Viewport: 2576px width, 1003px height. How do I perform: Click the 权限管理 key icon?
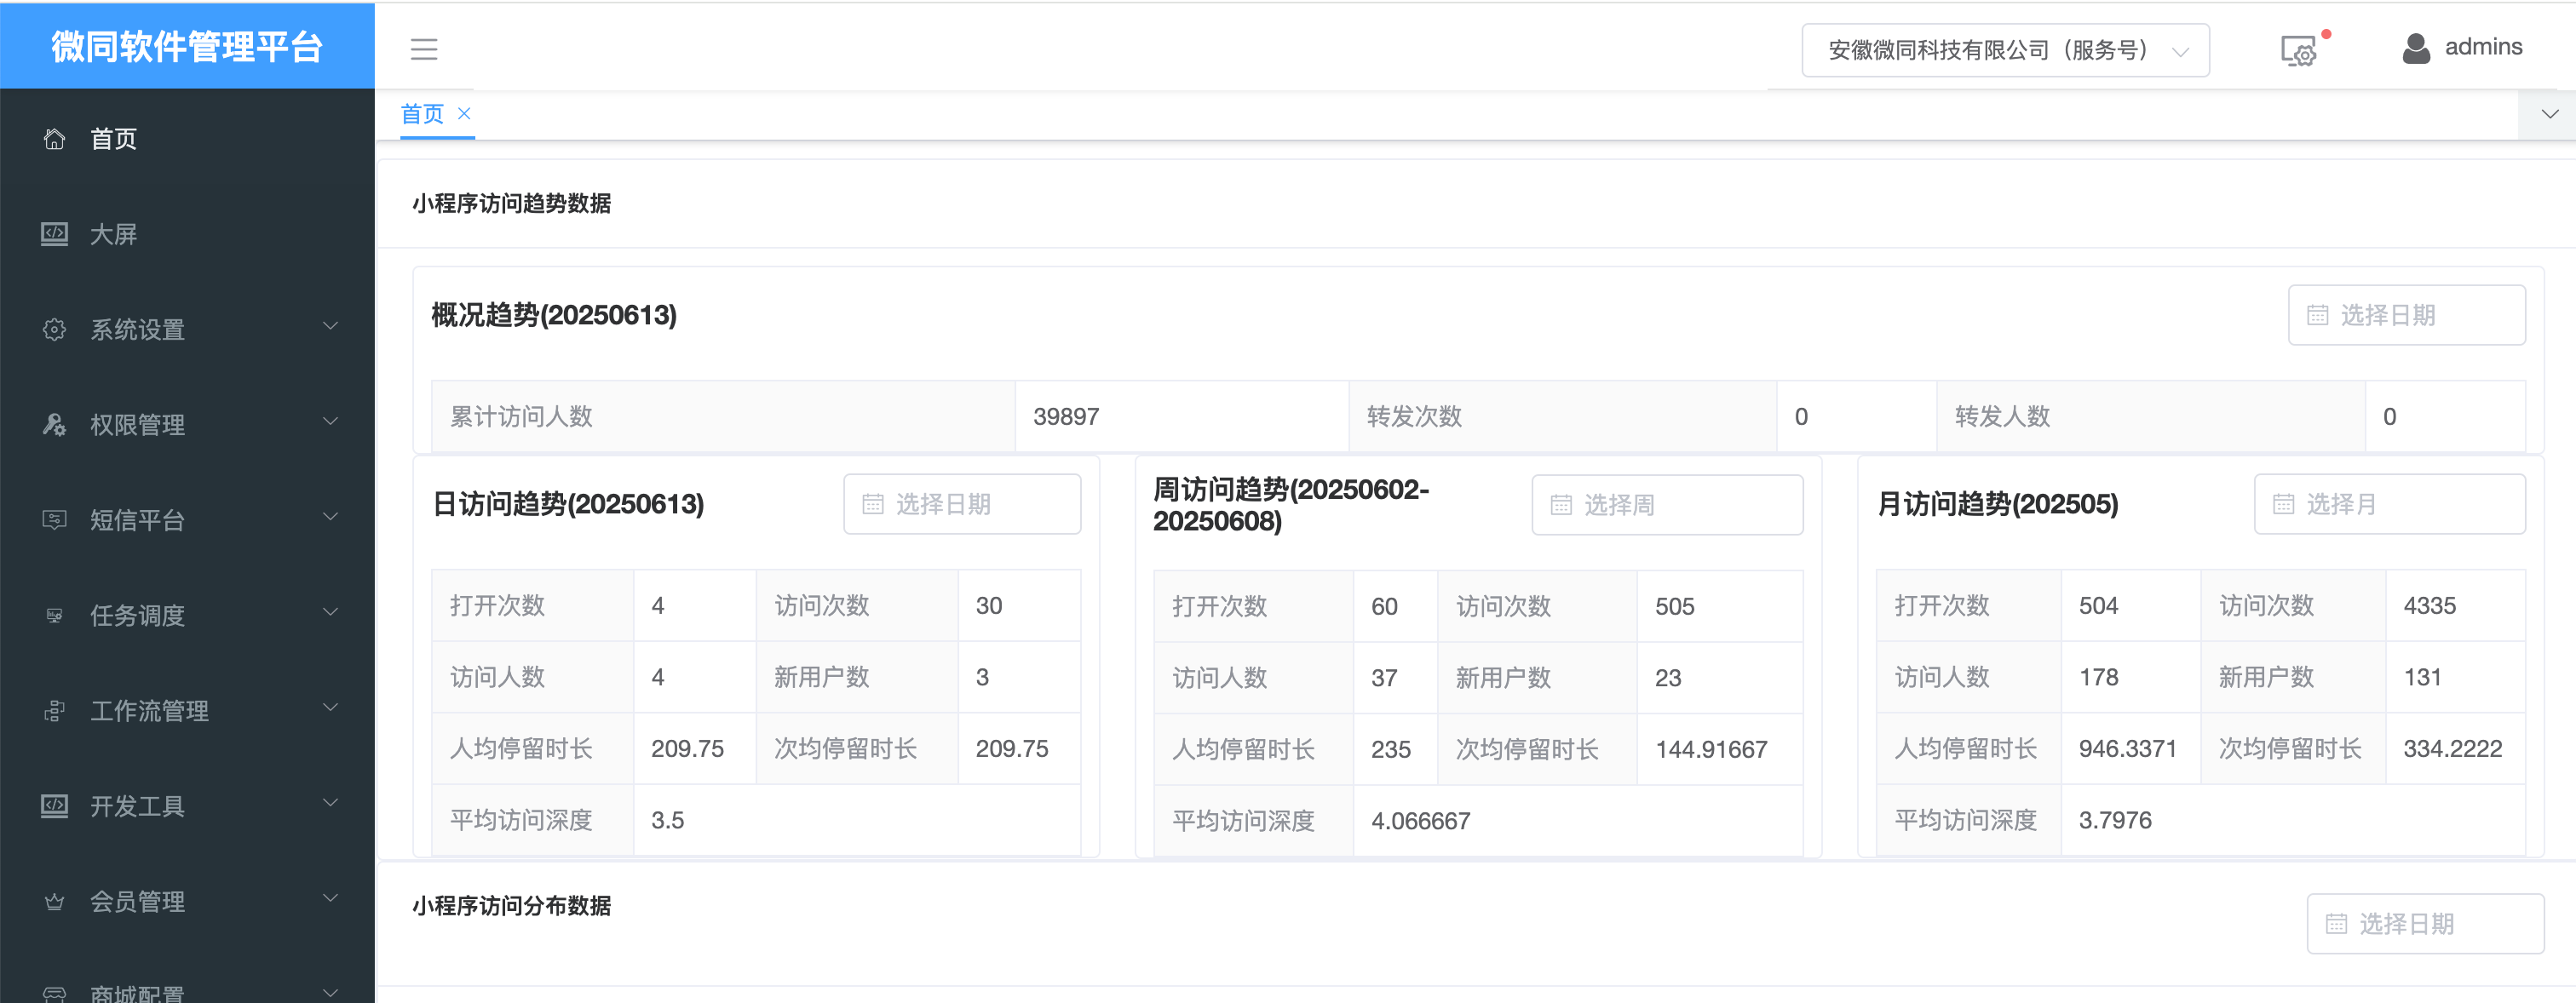point(55,424)
